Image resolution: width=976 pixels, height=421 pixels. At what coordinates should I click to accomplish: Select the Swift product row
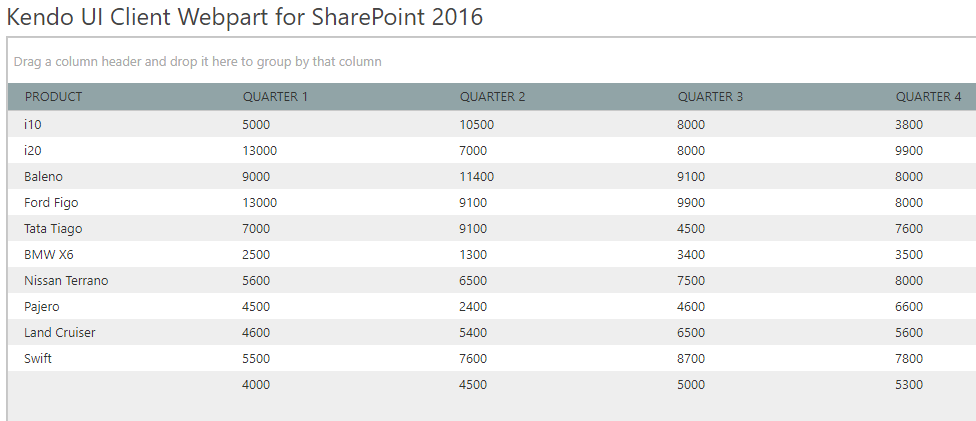[x=38, y=359]
